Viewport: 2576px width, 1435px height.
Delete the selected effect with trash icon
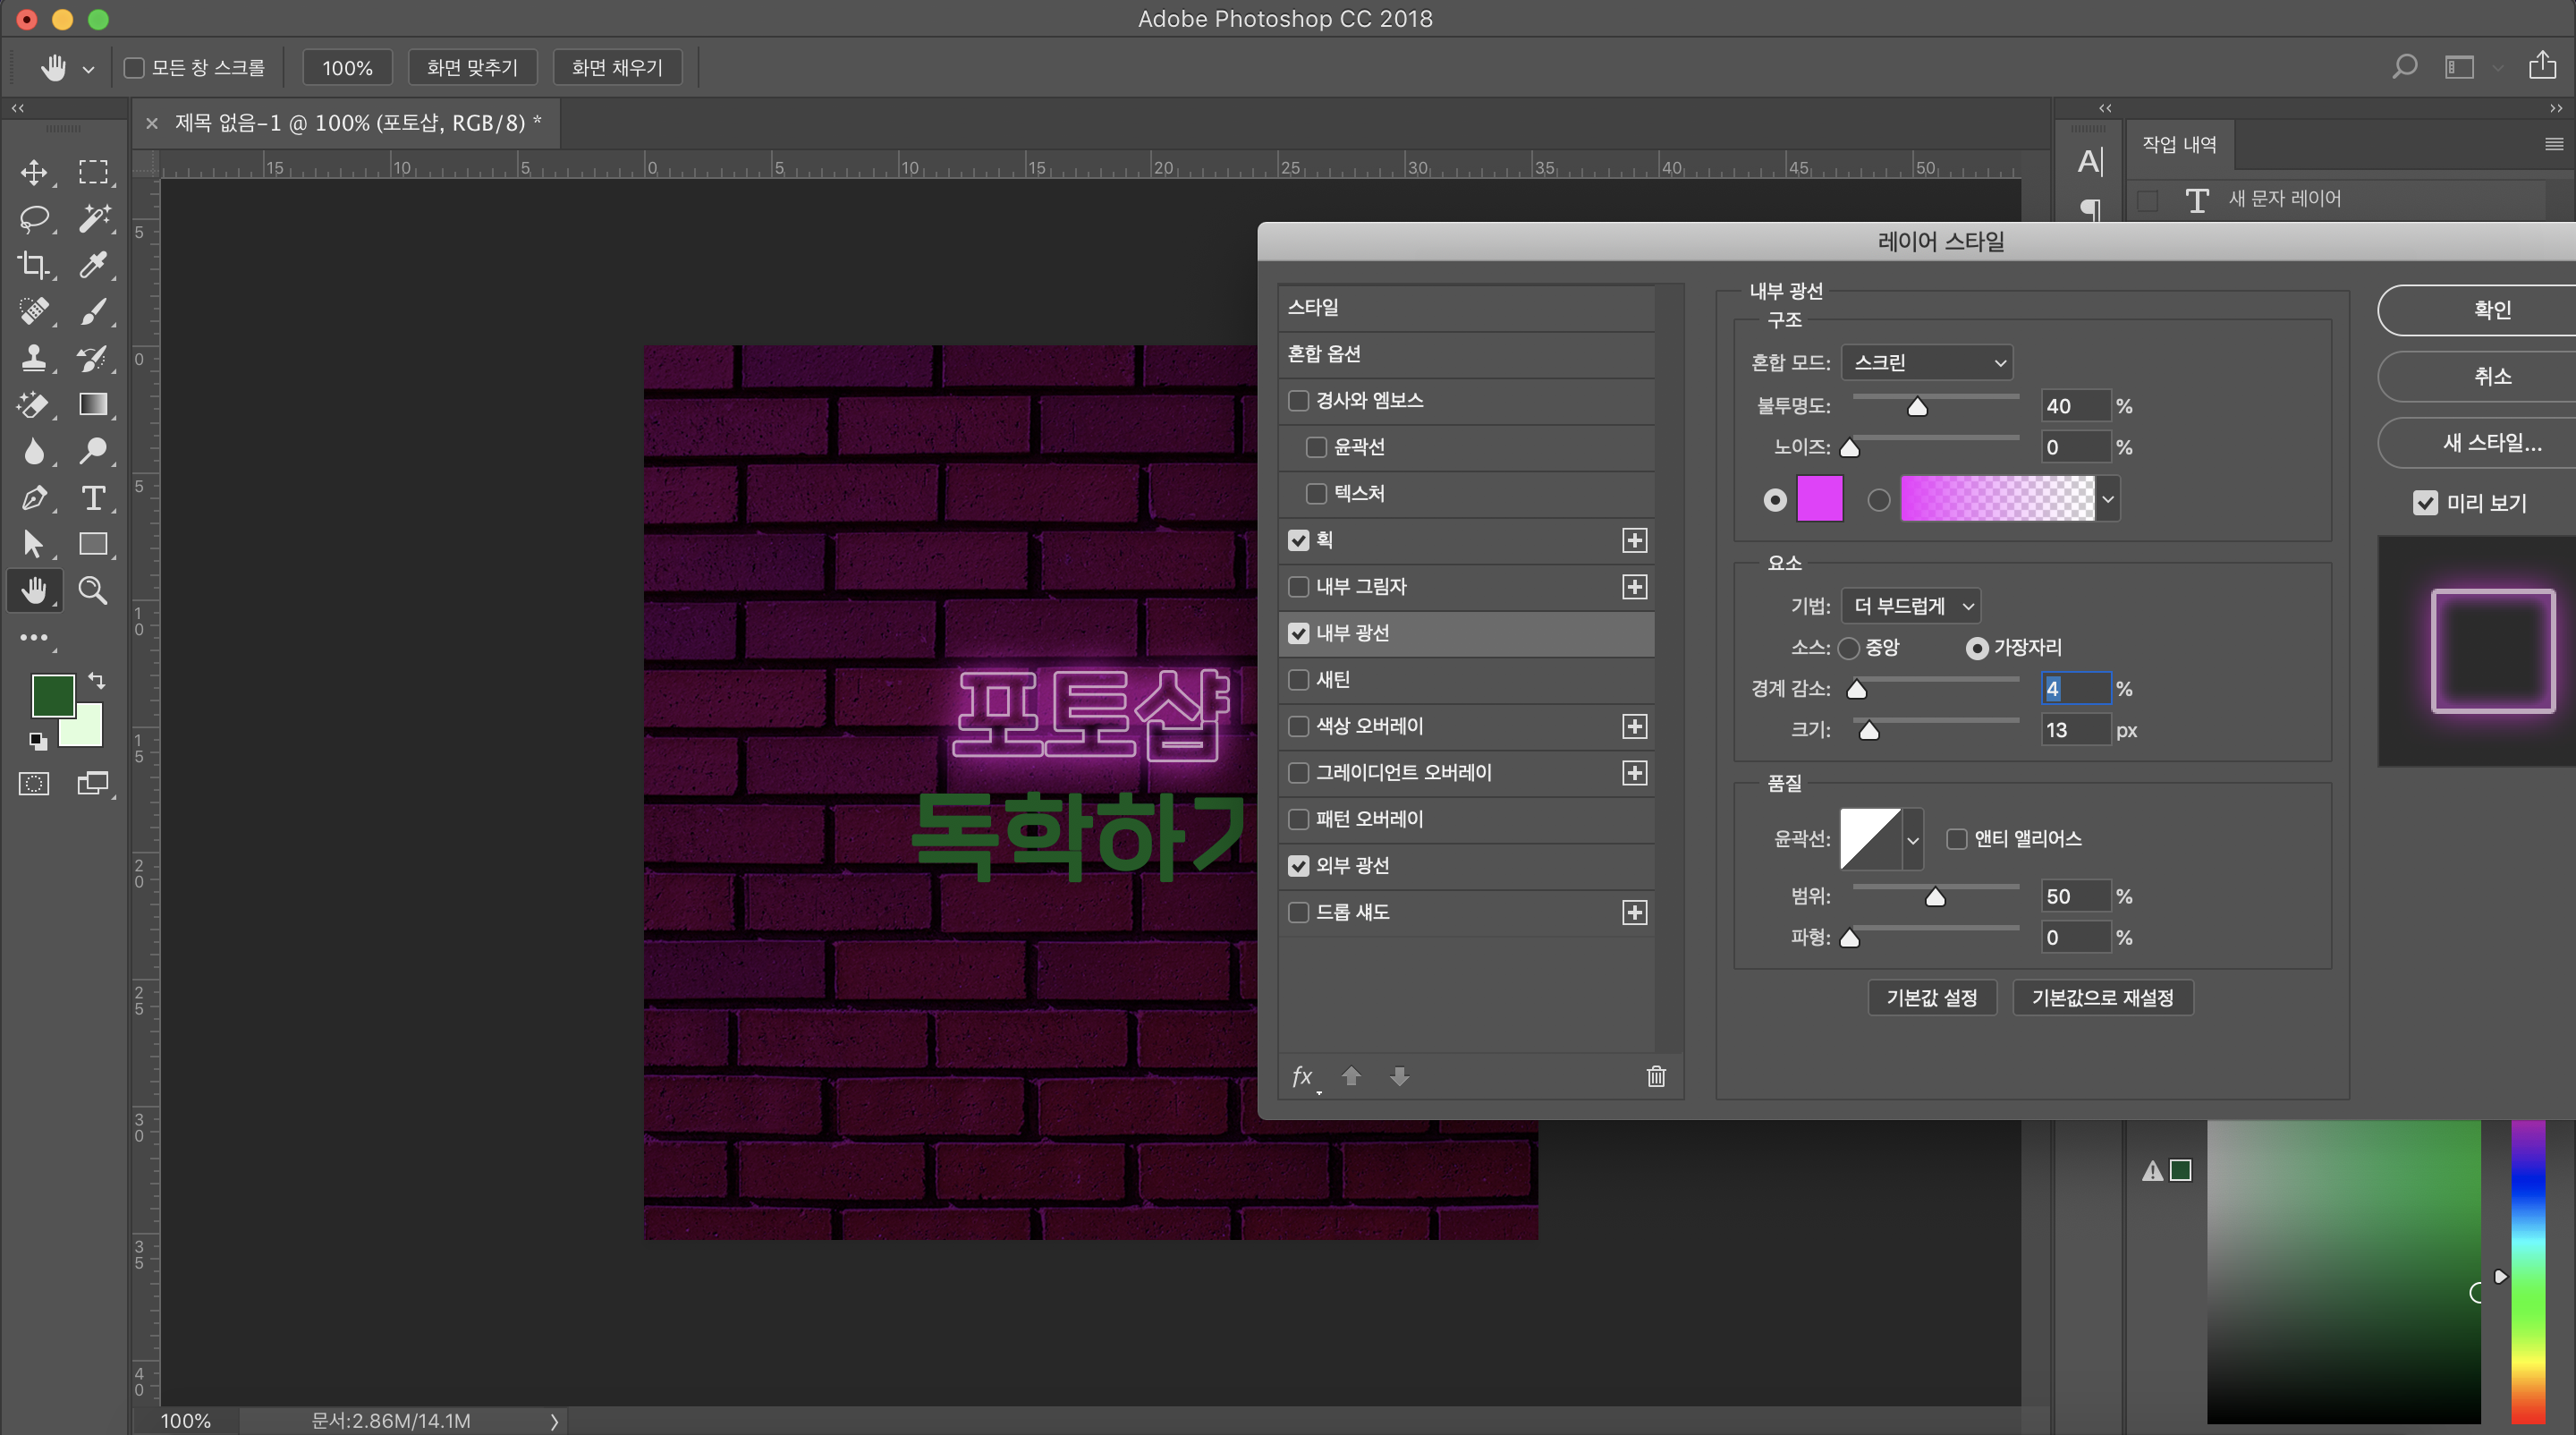coord(1656,1076)
